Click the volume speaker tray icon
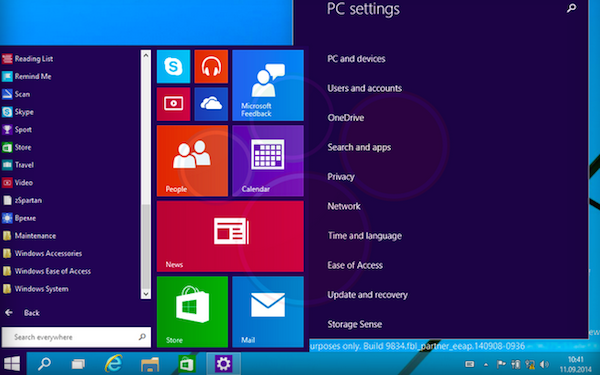This screenshot has height=375, width=600. click(544, 364)
